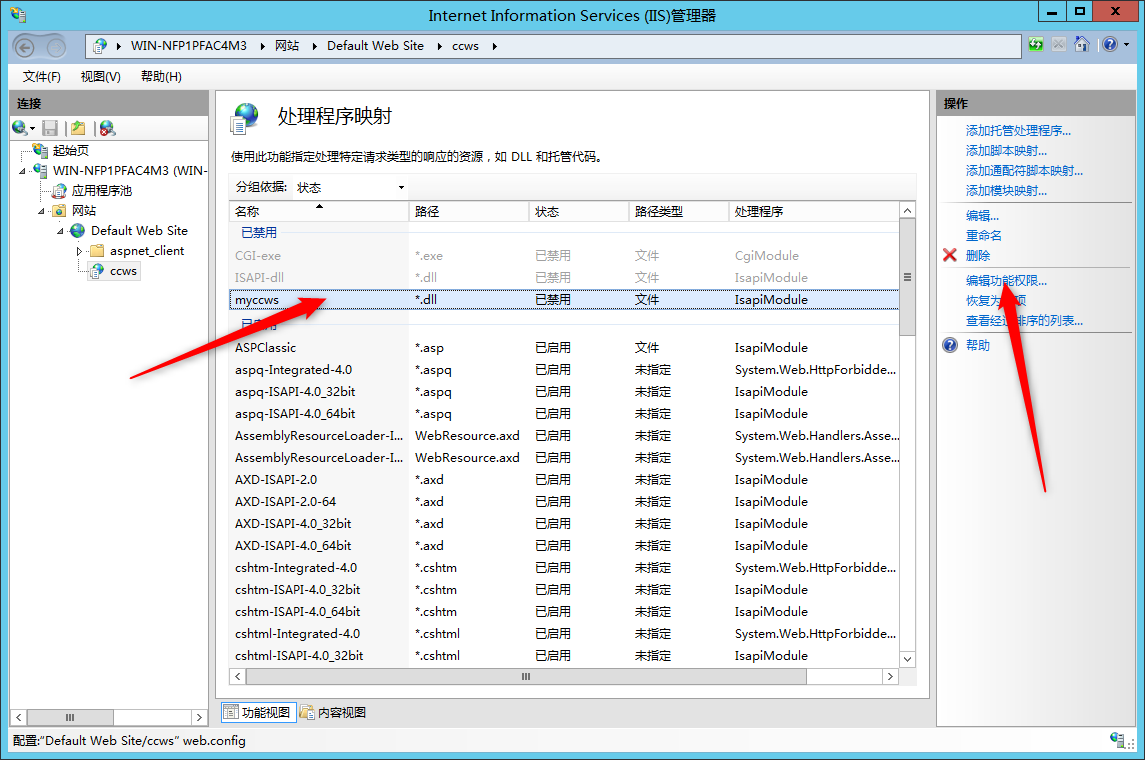Select the myccws handler row
The height and width of the screenshot is (760, 1145).
click(564, 300)
